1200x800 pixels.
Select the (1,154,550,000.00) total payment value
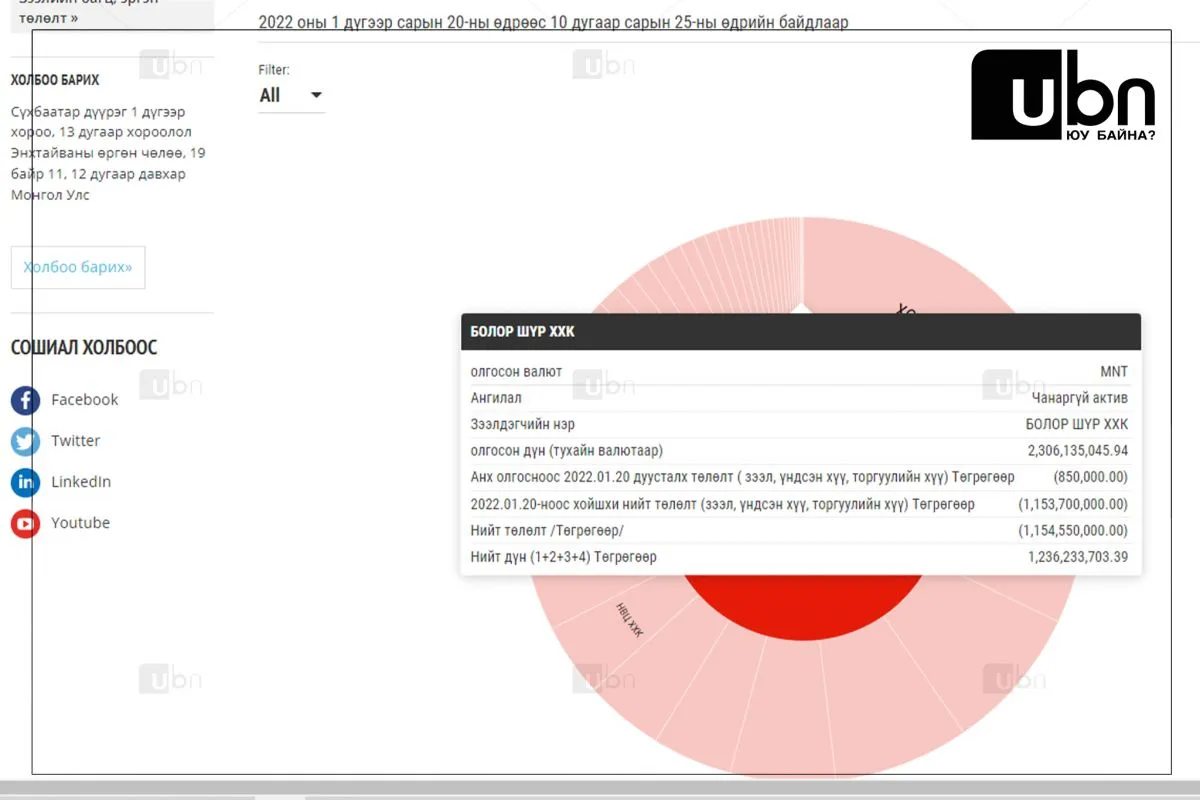(x=1073, y=530)
